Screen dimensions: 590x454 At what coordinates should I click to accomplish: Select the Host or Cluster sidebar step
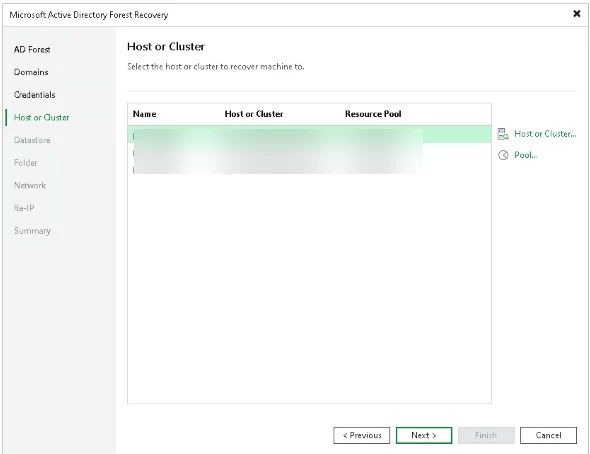(41, 117)
